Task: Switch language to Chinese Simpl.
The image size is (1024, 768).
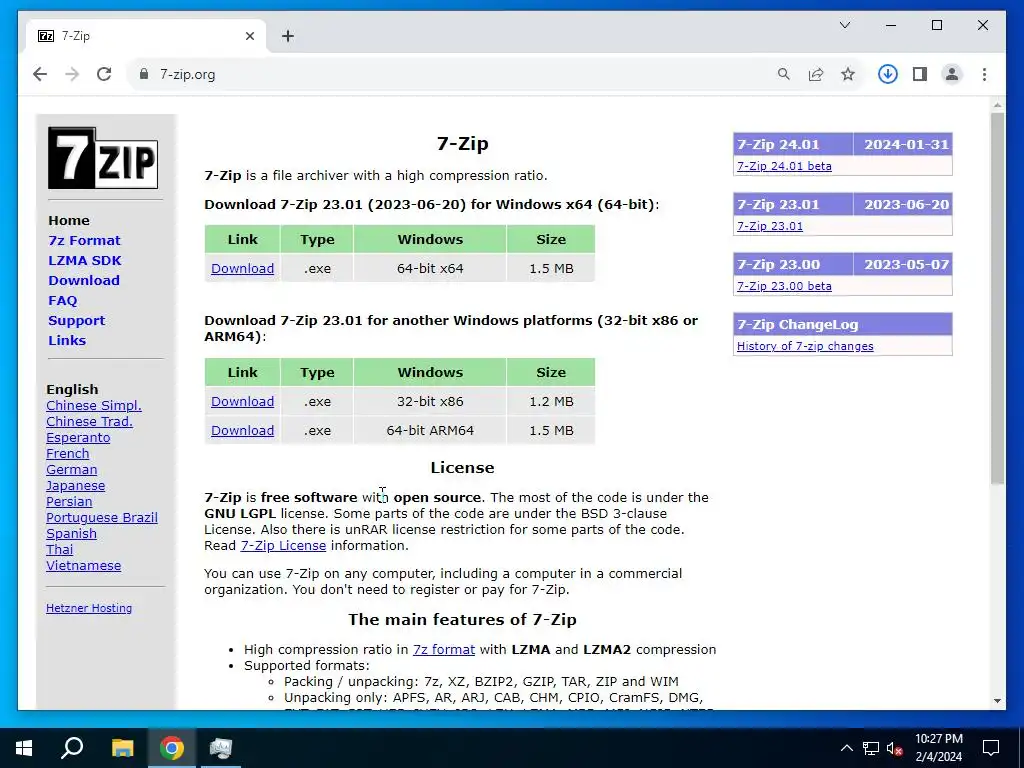Action: pyautogui.click(x=93, y=406)
